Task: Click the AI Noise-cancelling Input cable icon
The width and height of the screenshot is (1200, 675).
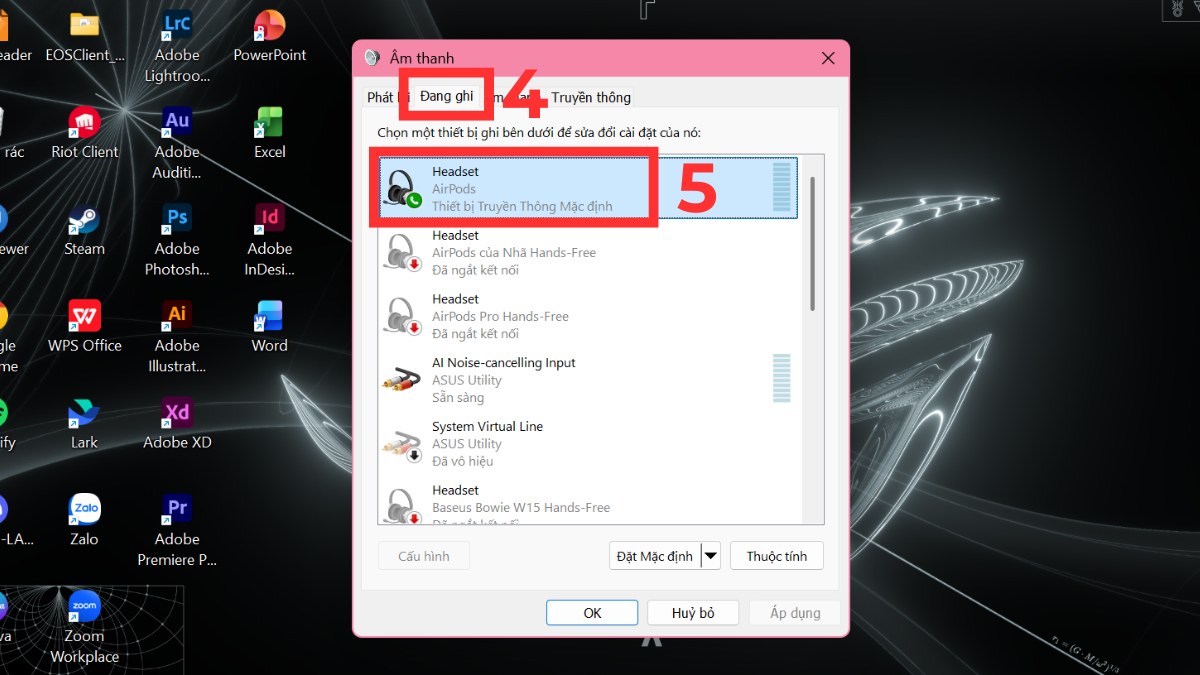Action: pos(402,380)
